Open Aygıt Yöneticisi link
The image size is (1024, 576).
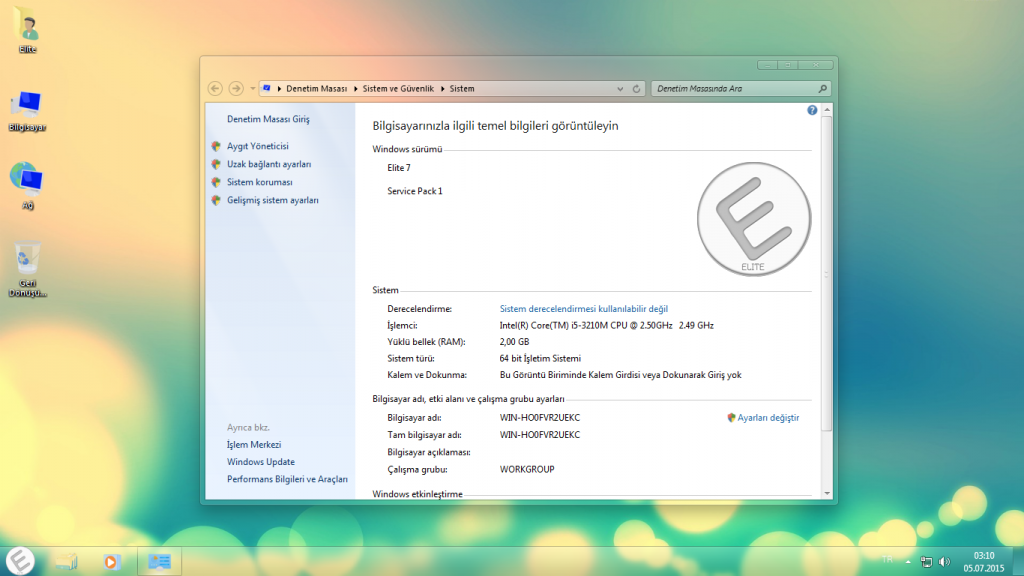pos(257,146)
